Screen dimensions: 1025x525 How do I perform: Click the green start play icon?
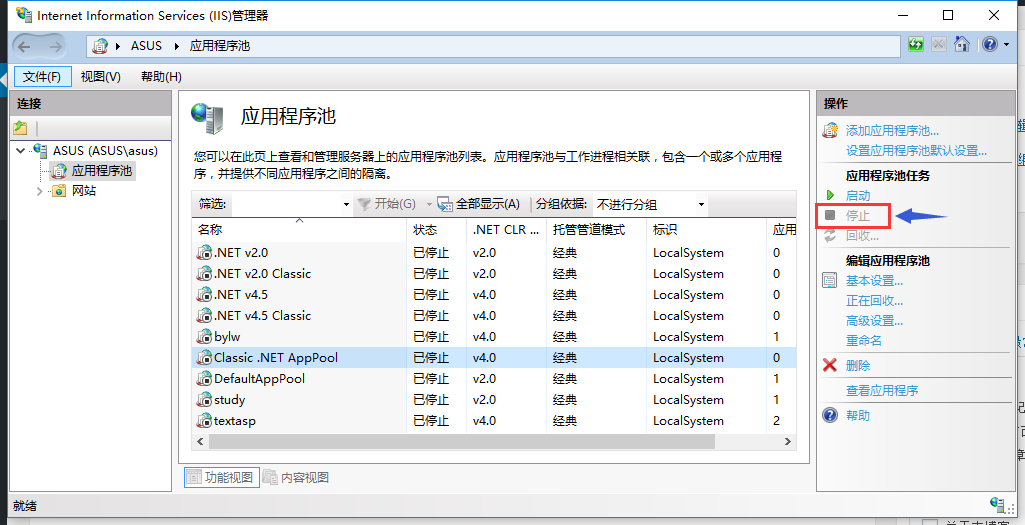pos(830,195)
